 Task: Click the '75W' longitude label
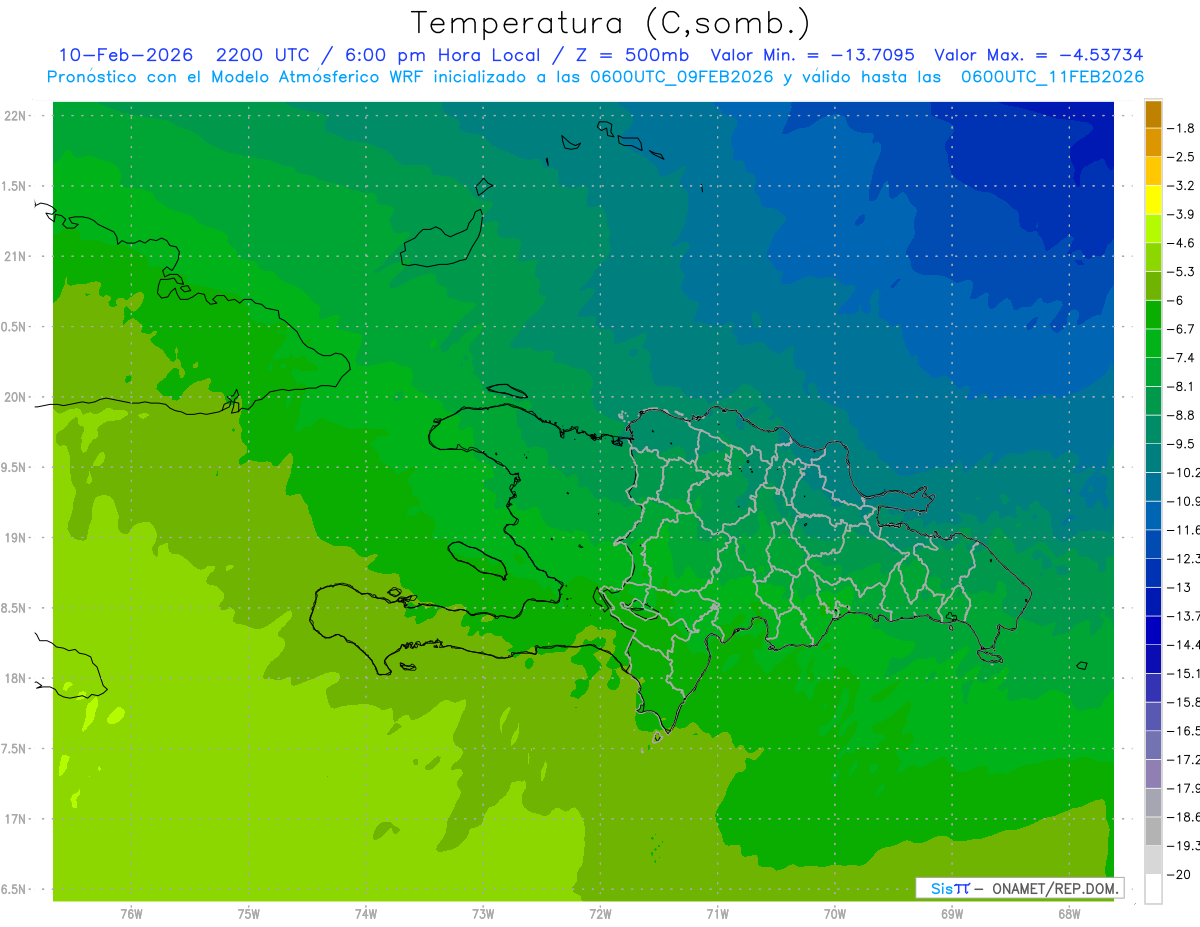point(249,914)
